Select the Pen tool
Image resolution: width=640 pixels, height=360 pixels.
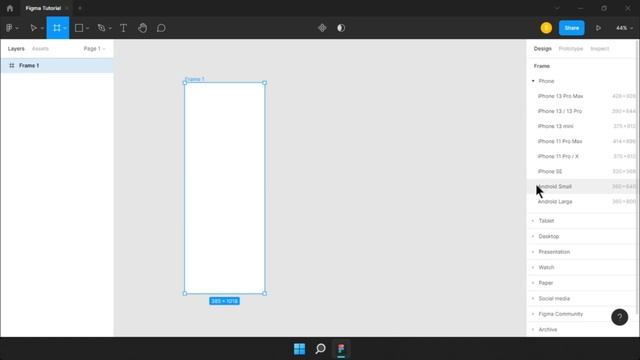101,28
